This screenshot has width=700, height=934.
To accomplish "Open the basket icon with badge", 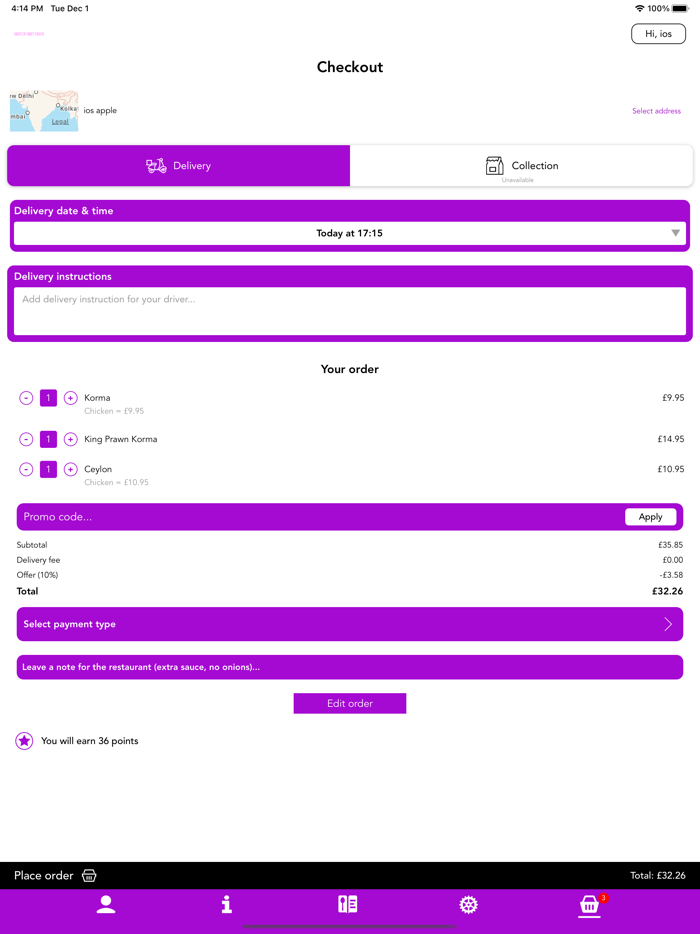I will [590, 905].
